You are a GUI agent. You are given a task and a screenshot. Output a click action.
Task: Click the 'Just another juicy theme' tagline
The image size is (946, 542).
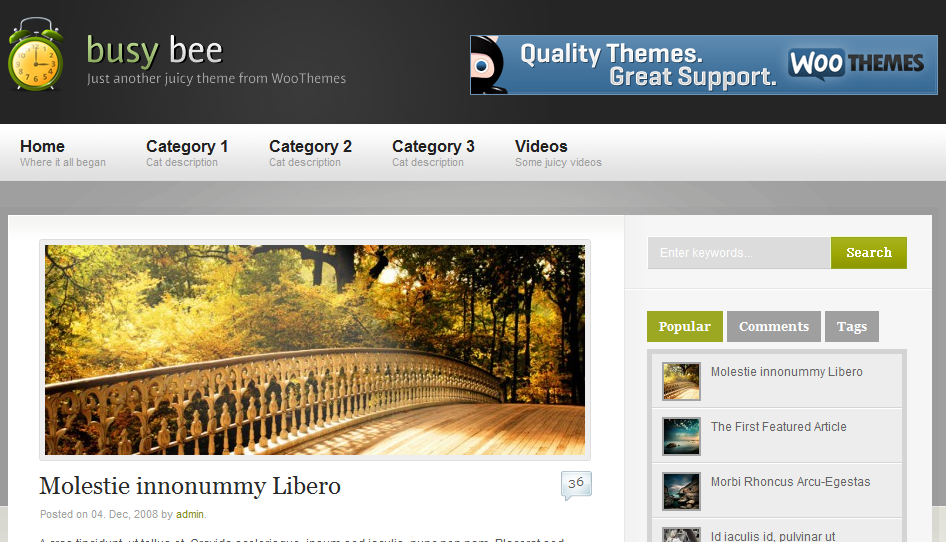pyautogui.click(x=216, y=78)
